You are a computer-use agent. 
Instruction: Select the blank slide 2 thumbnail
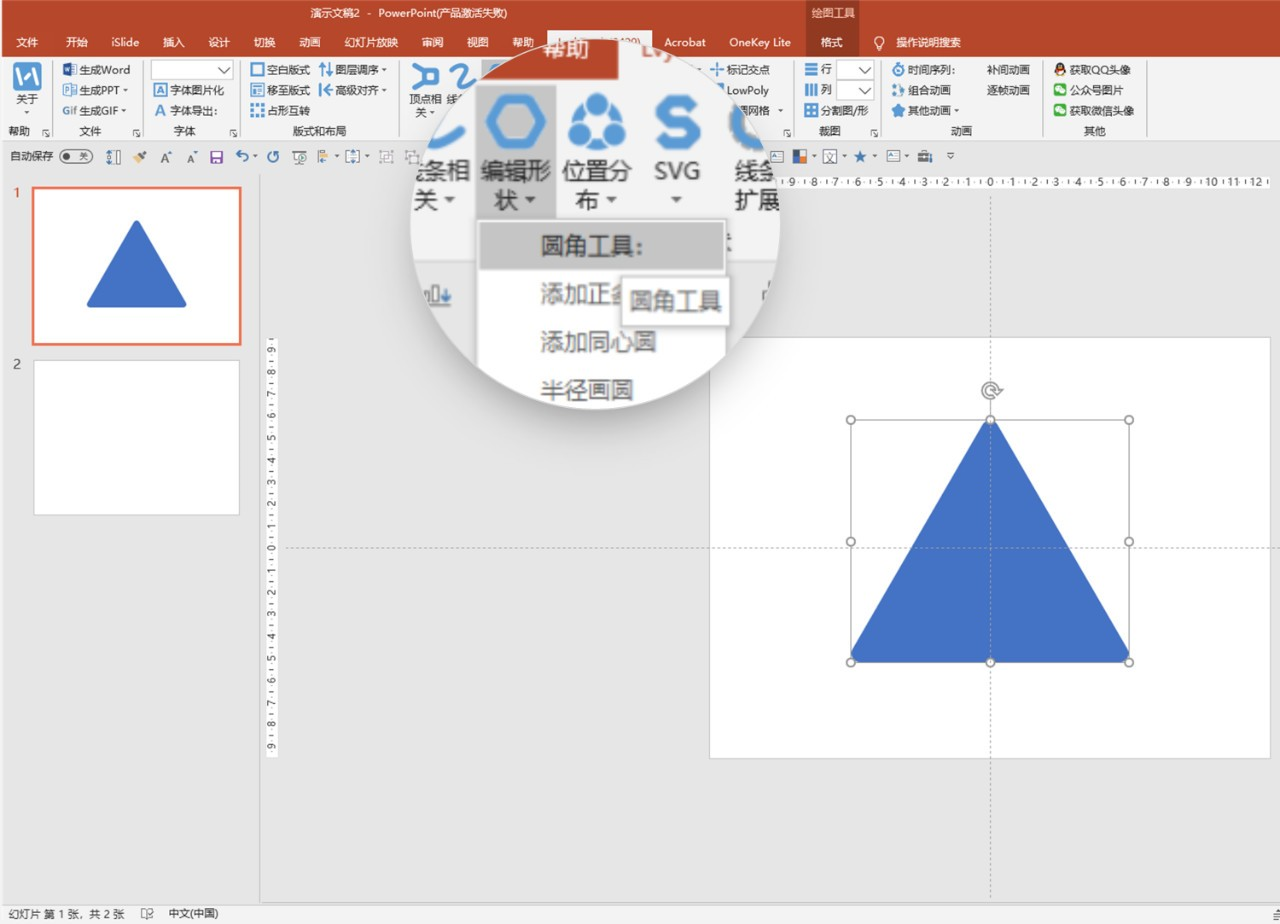click(137, 438)
